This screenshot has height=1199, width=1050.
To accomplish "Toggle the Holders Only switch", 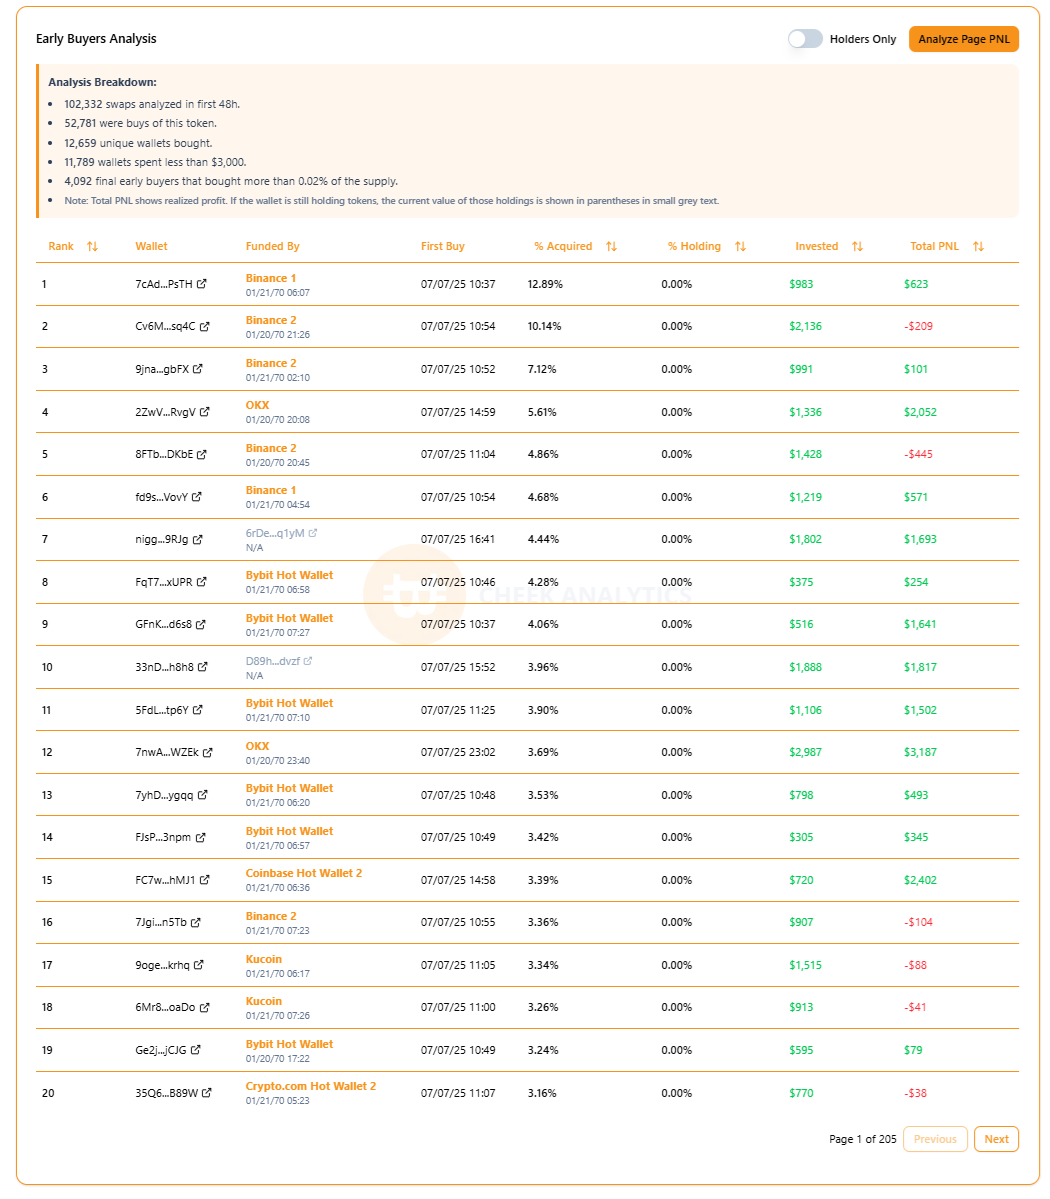I will coord(805,39).
